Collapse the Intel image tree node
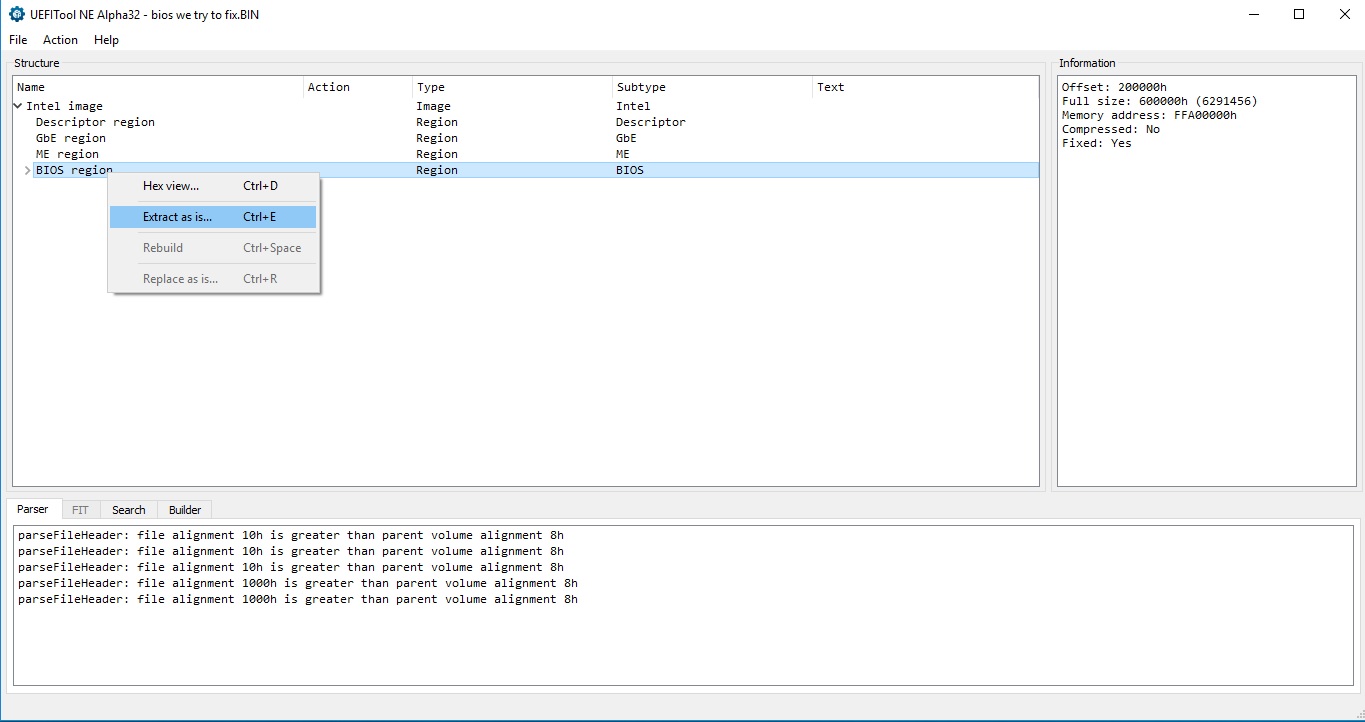Image resolution: width=1365 pixels, height=722 pixels. [18, 106]
